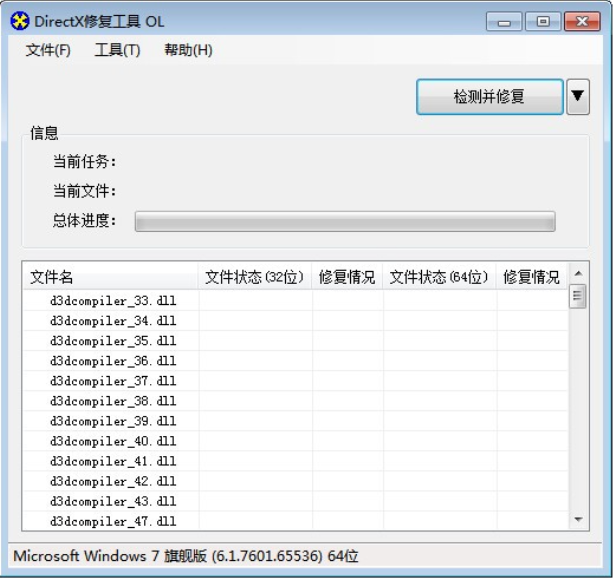Viewport: 615px width, 581px height.
Task: Close the DirectX repair tool window
Action: coord(581,21)
